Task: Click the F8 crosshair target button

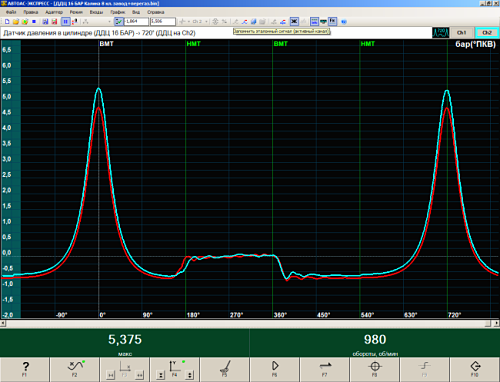Action: pos(375,369)
